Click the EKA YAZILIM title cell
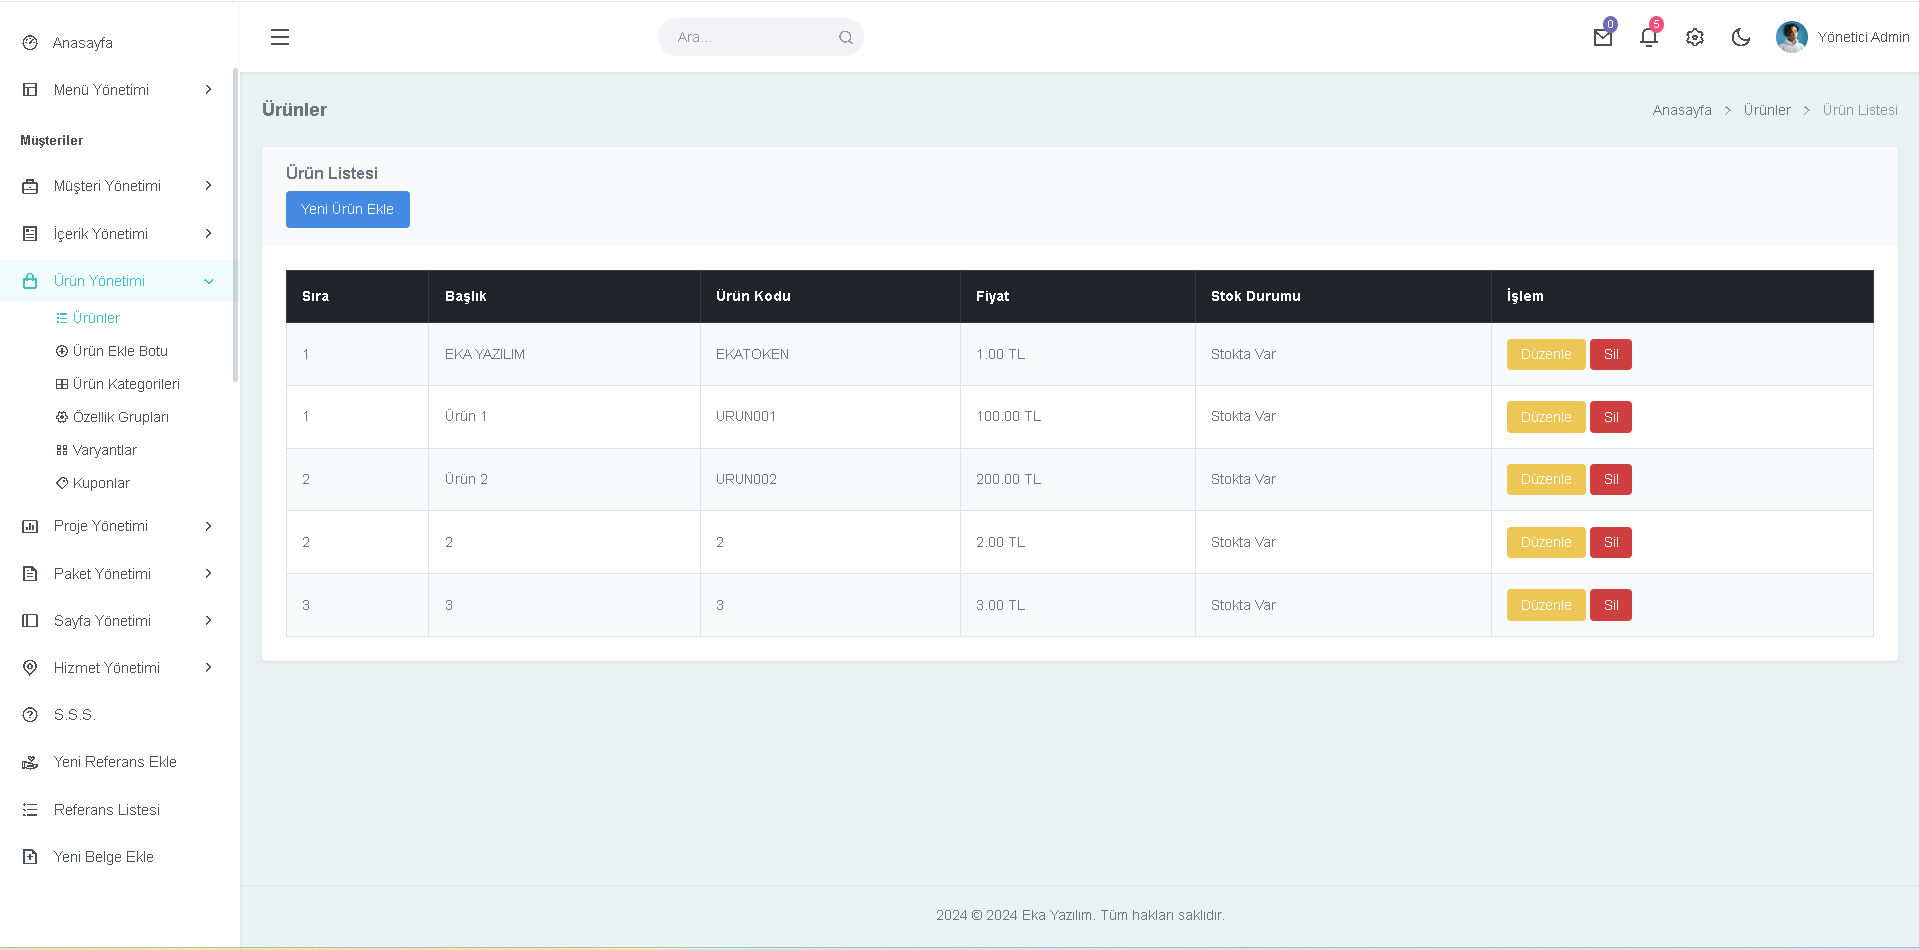The image size is (1919, 950). [564, 354]
